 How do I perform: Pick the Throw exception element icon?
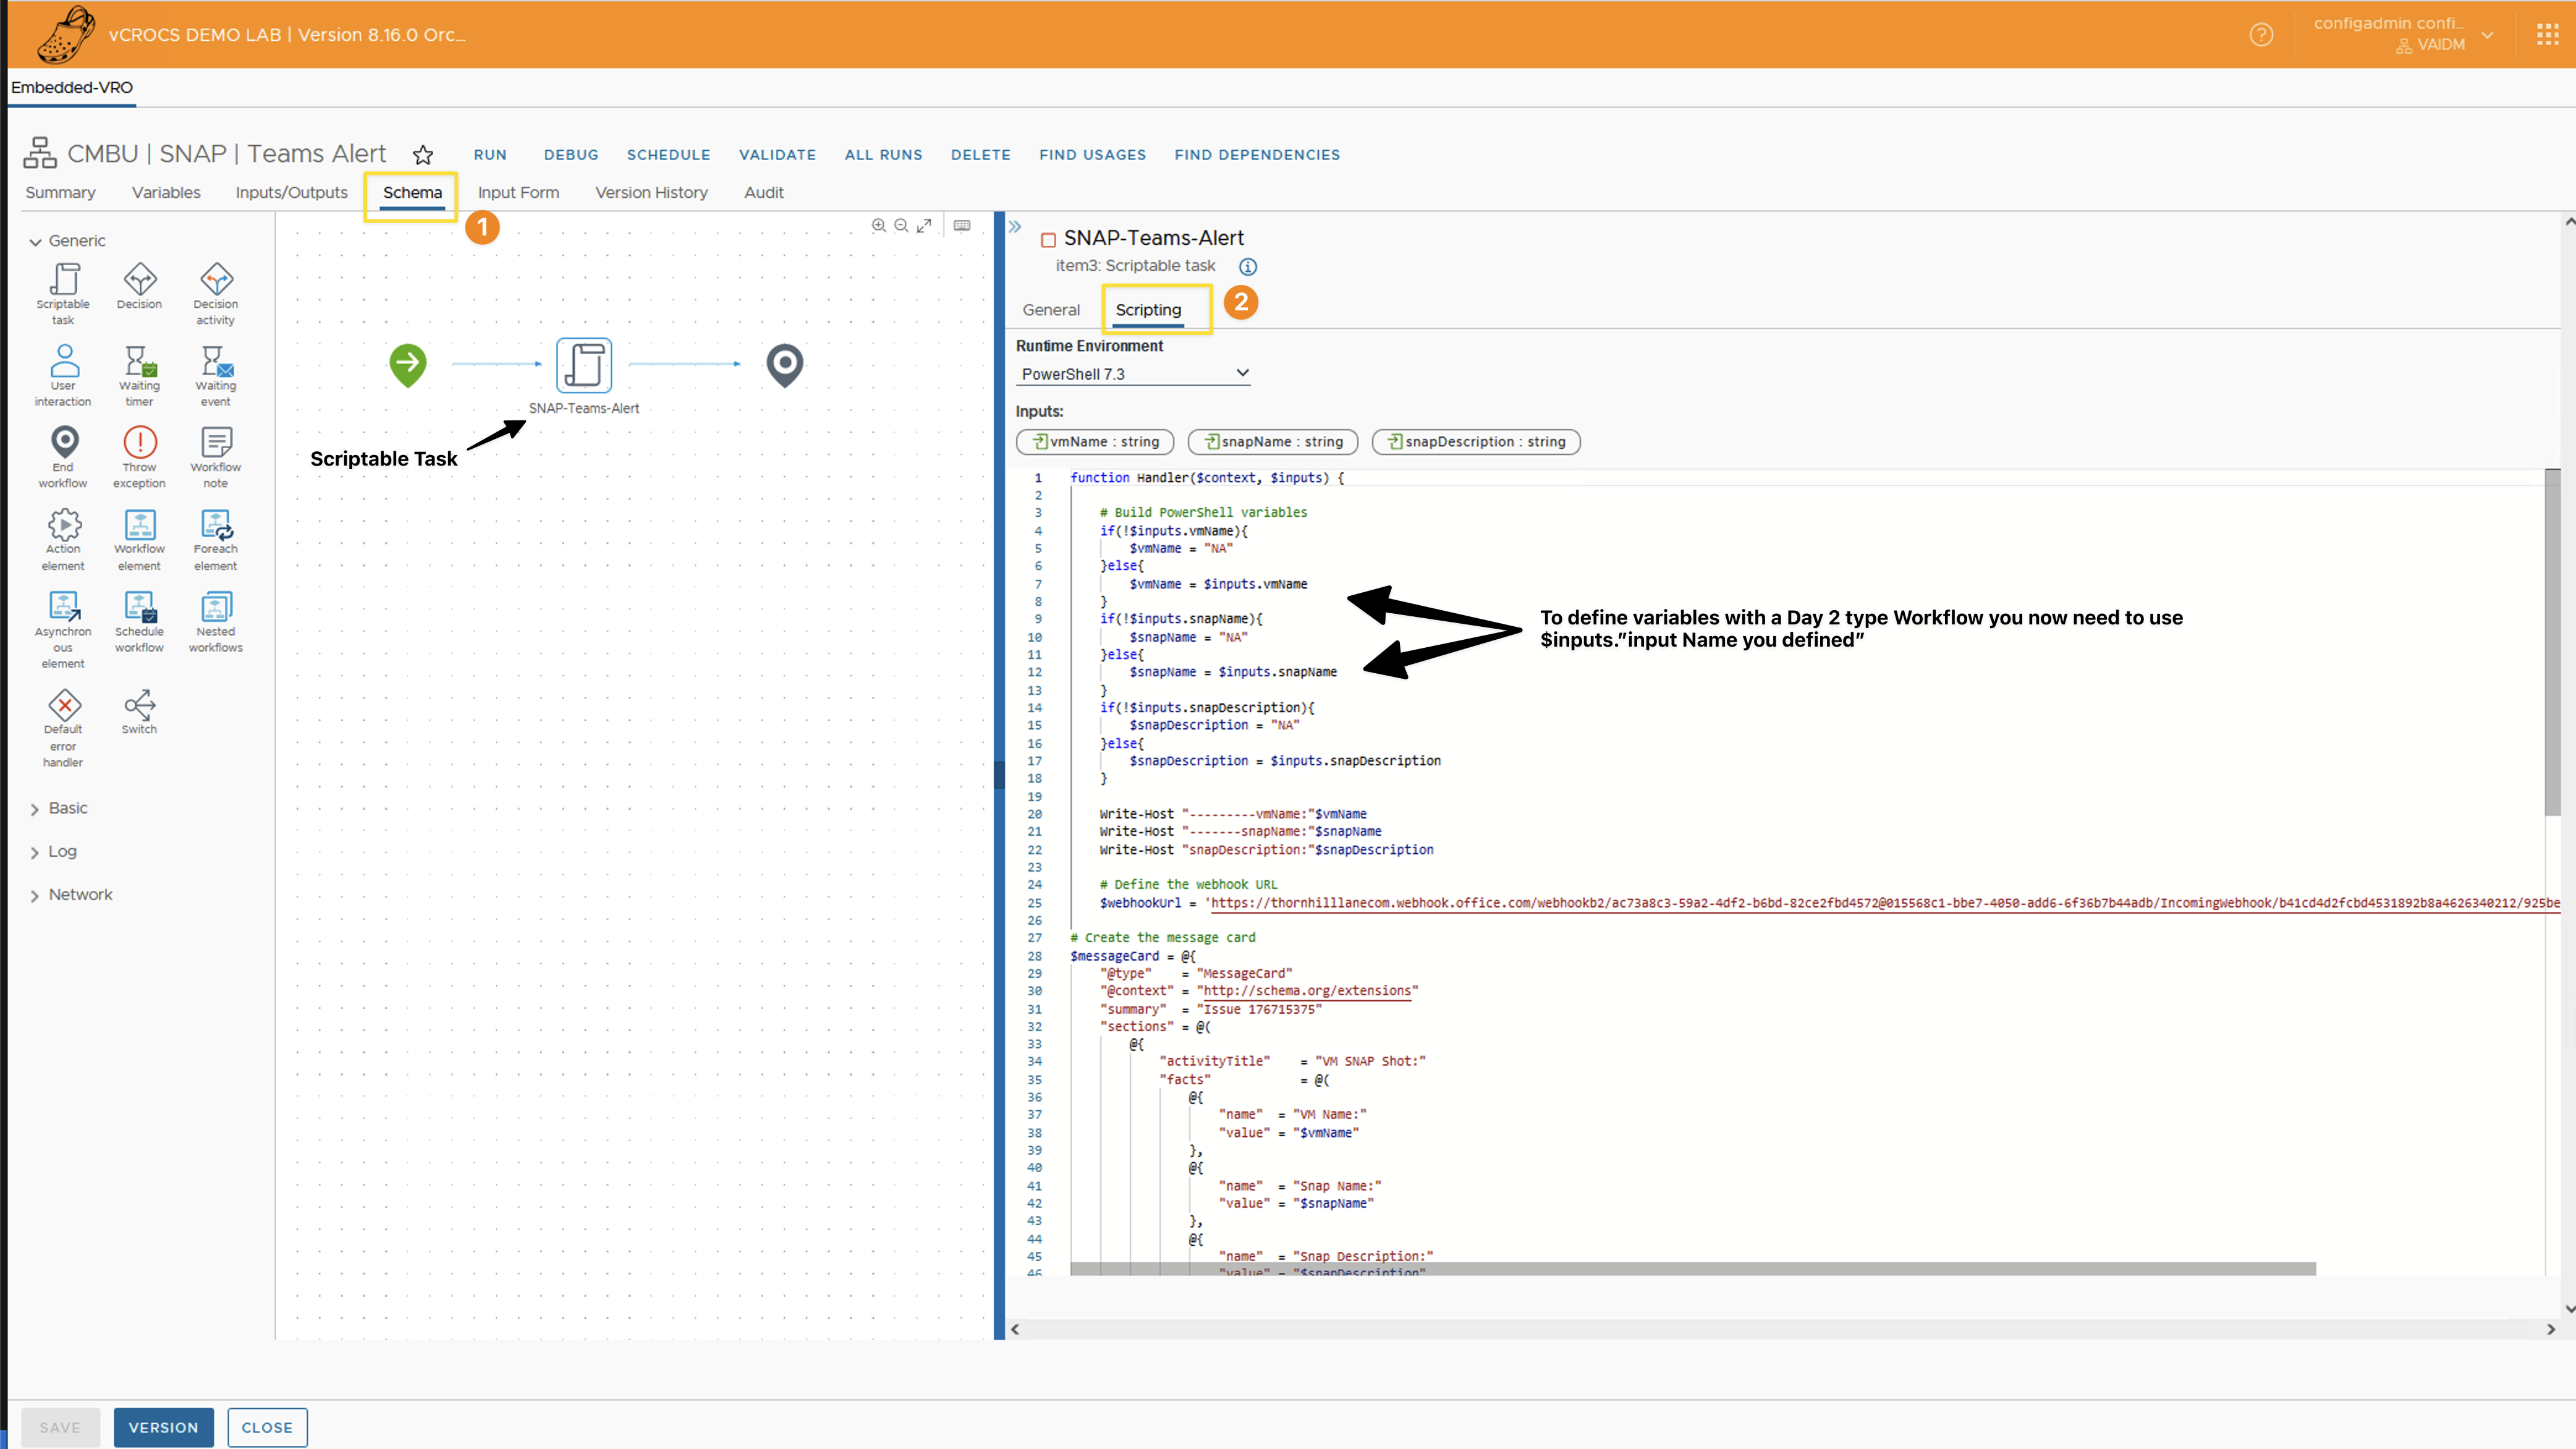[139, 443]
